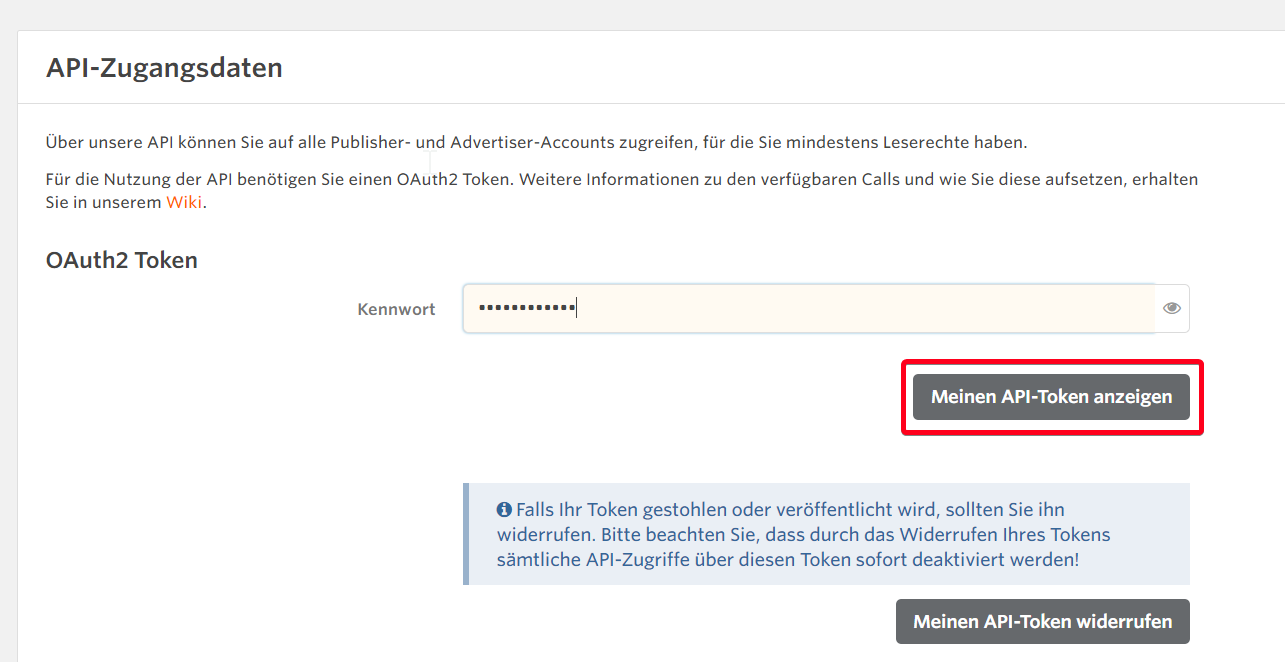Click the 'OAuth2 Token' section heading
Viewport: 1285px width, 662px height.
(x=122, y=260)
